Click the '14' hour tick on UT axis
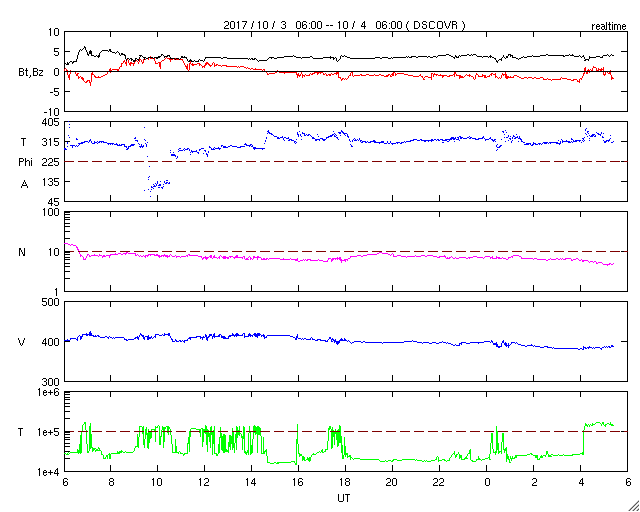This screenshot has height=512, width=640. click(x=251, y=482)
